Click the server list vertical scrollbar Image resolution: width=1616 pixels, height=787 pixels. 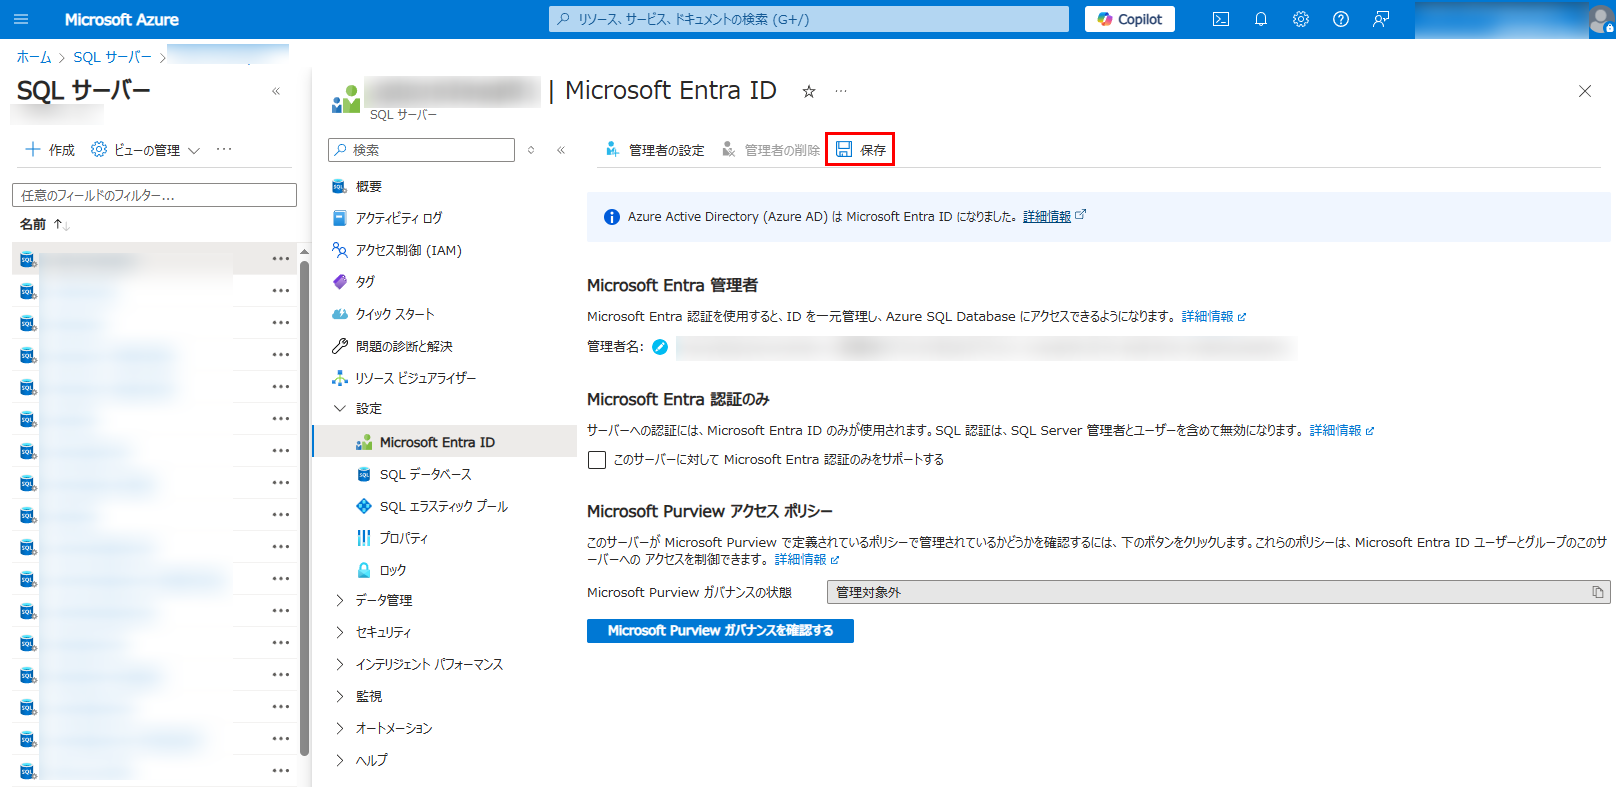coord(304,510)
